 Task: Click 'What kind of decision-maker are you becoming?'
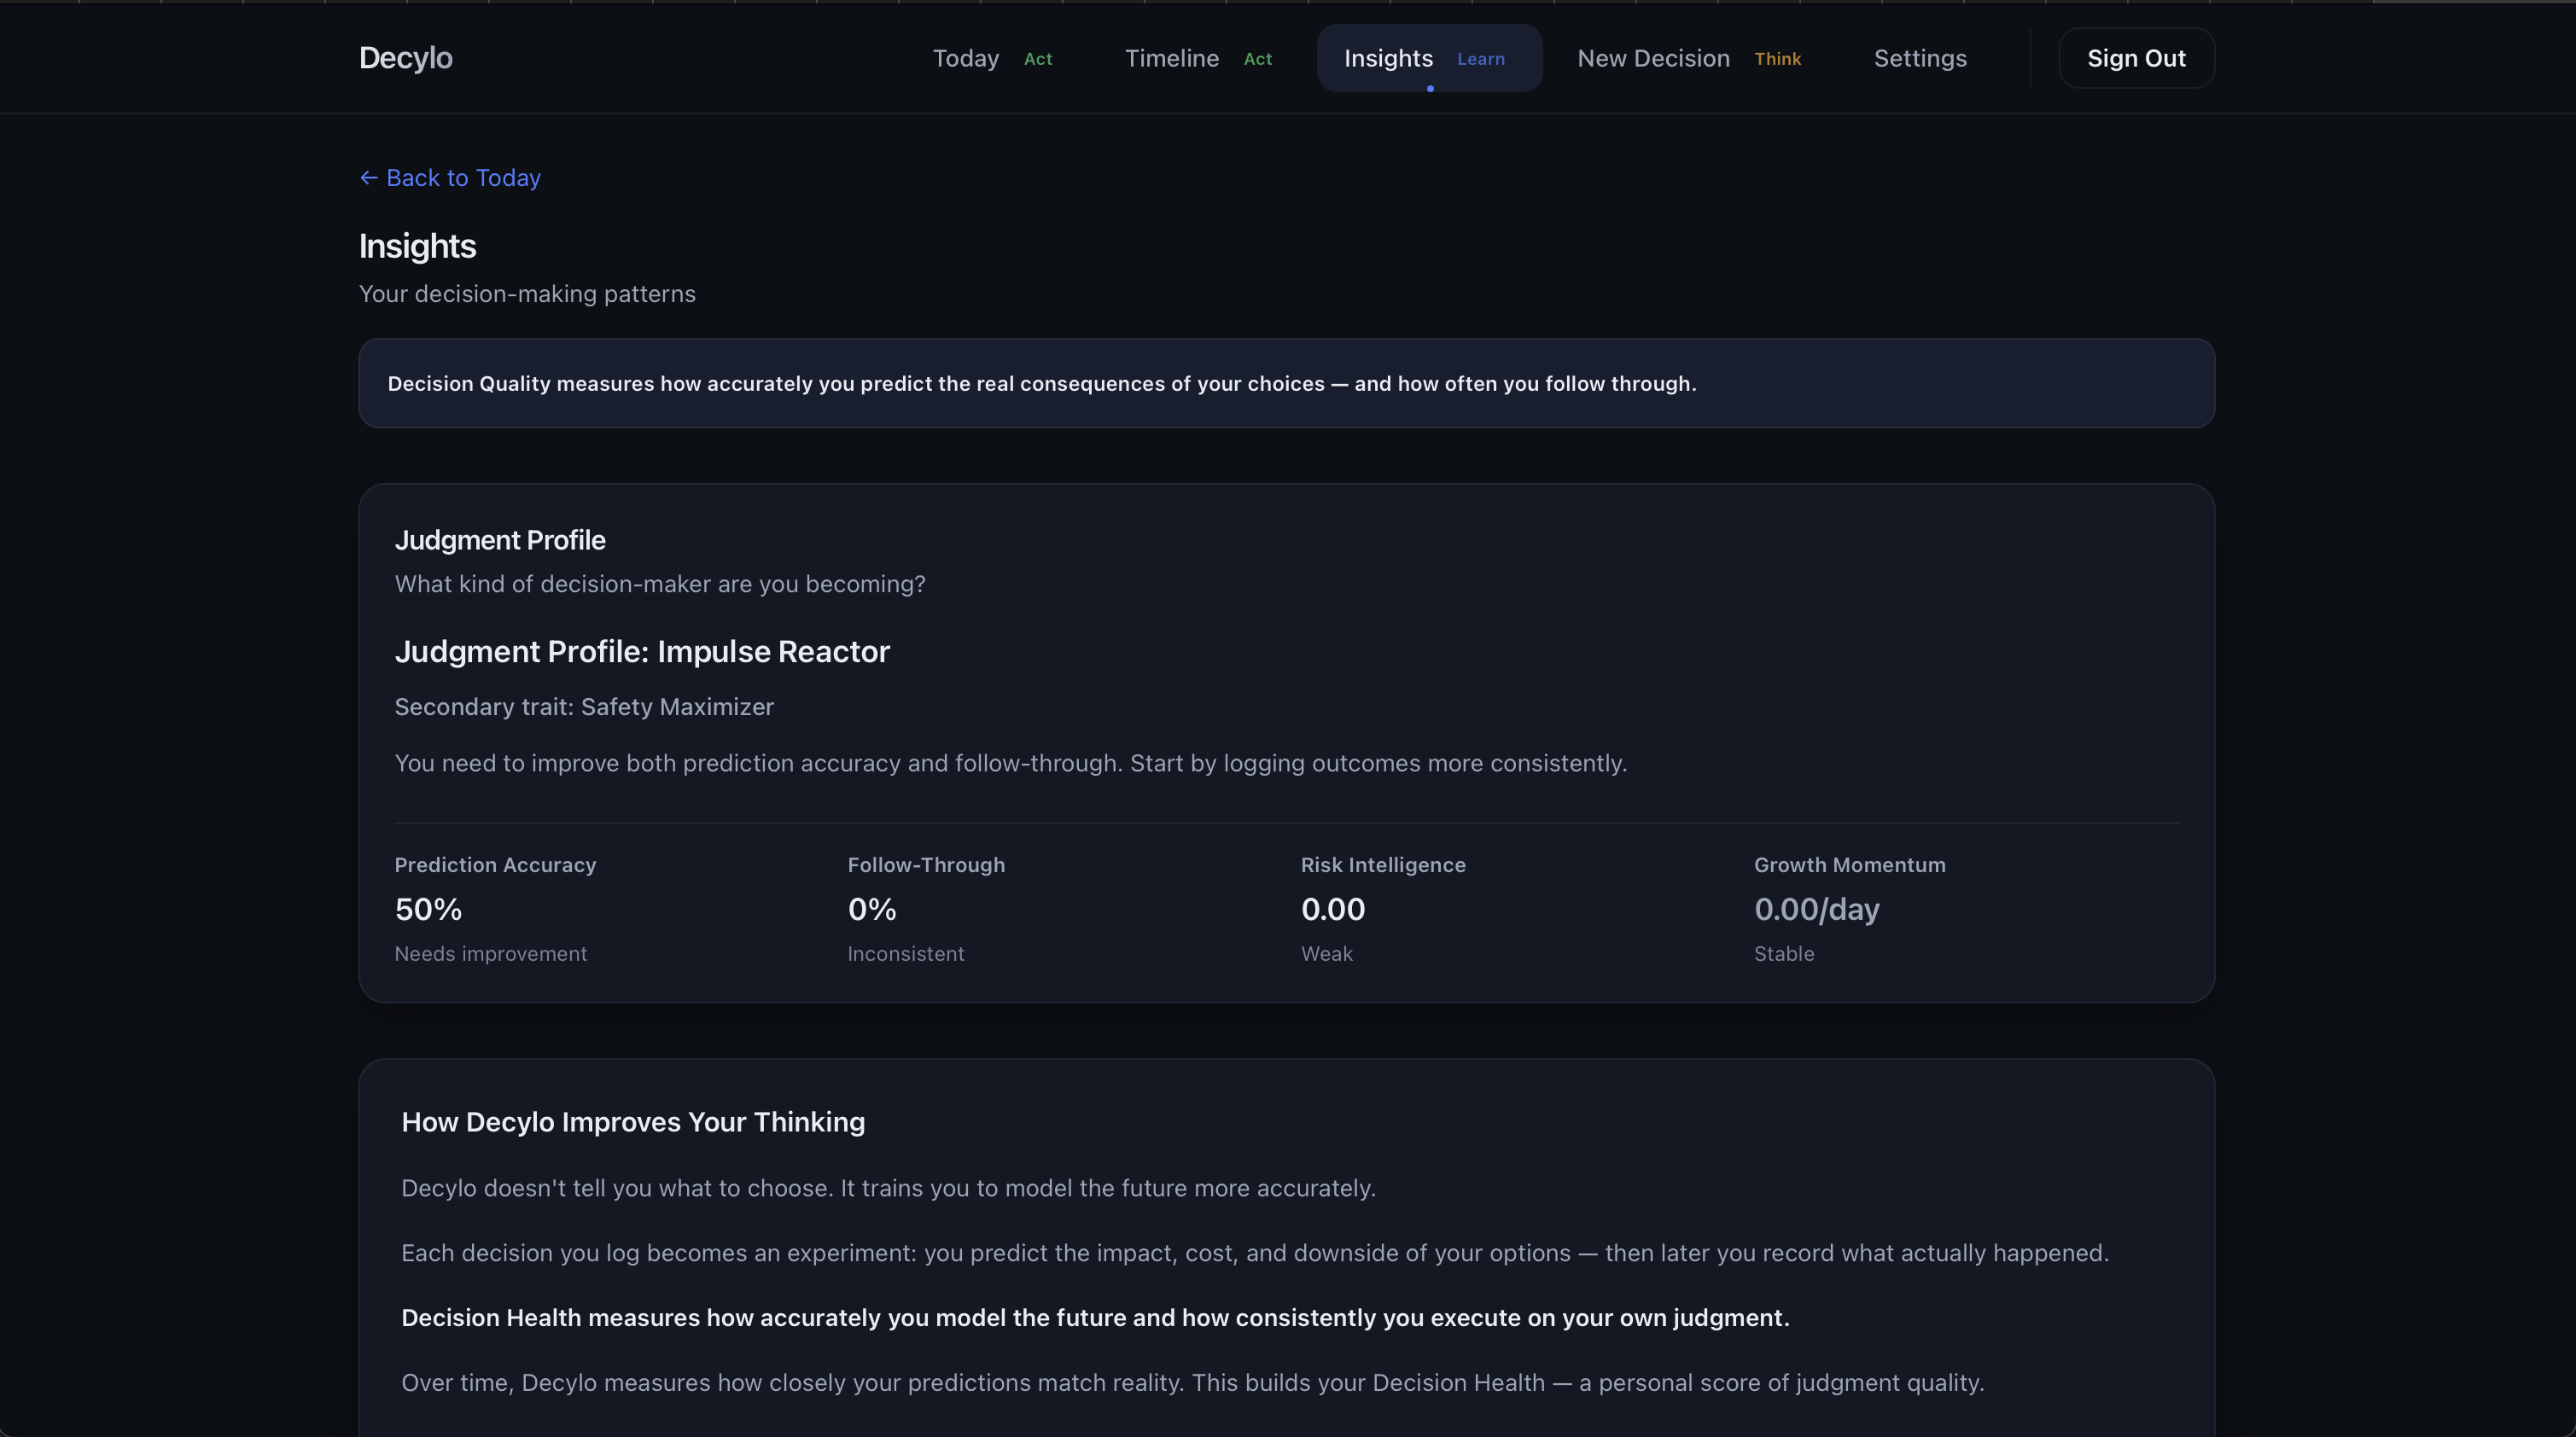660,584
